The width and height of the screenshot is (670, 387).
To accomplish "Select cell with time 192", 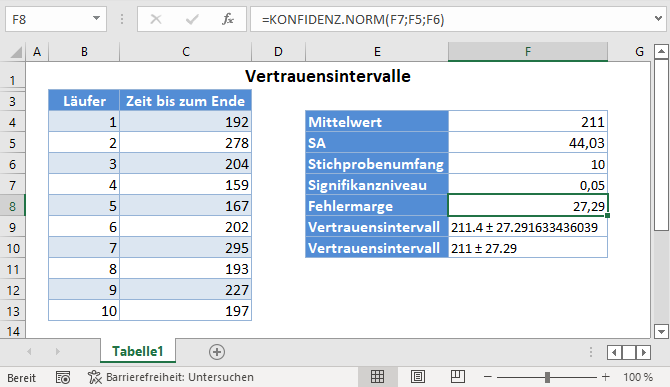I will (185, 122).
